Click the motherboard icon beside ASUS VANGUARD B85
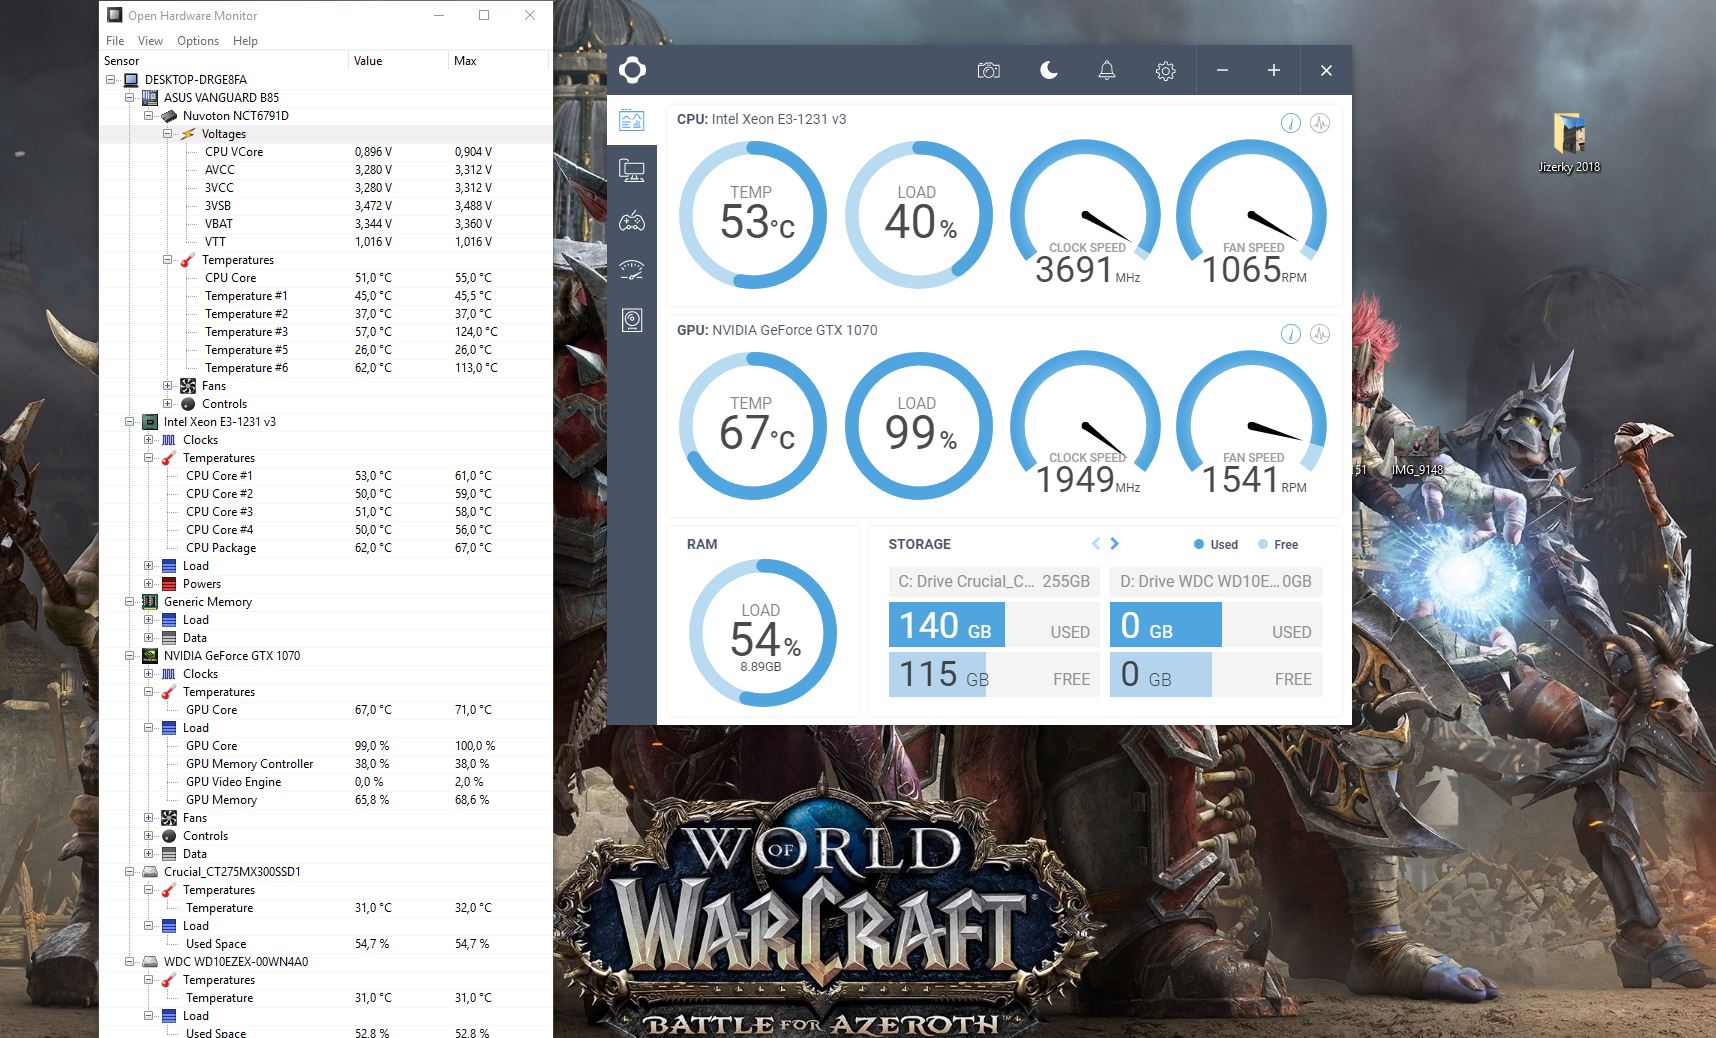1716x1038 pixels. coord(150,98)
